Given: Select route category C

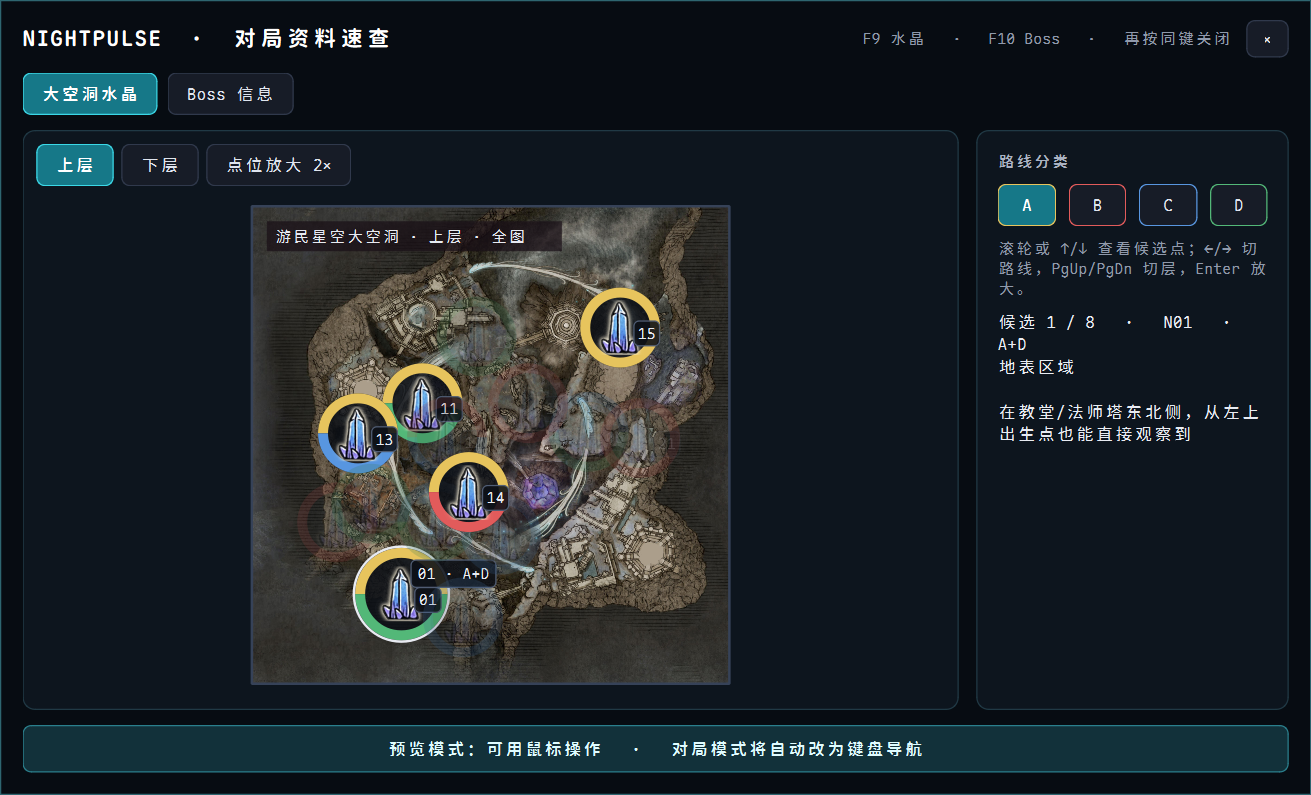Looking at the screenshot, I should pyautogui.click(x=1168, y=205).
